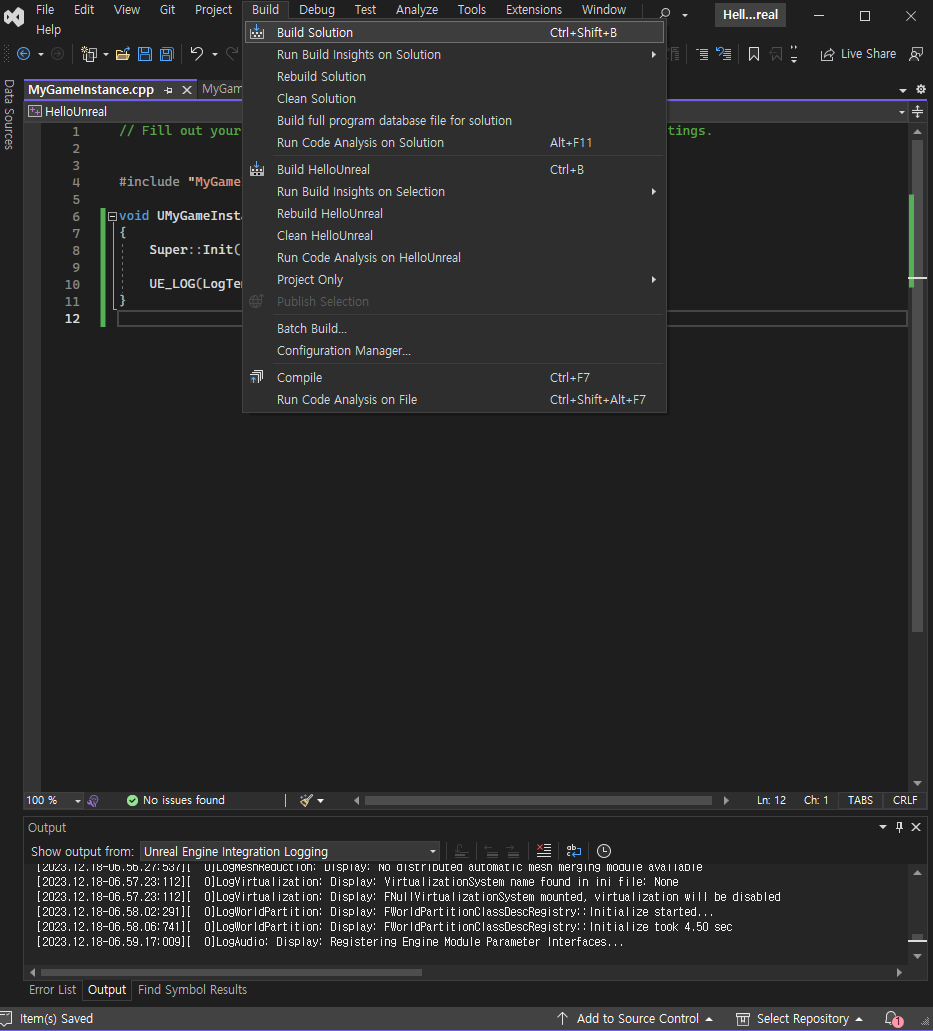
Task: Click the editor vertical scrollbar down arrow
Action: pos(917,783)
